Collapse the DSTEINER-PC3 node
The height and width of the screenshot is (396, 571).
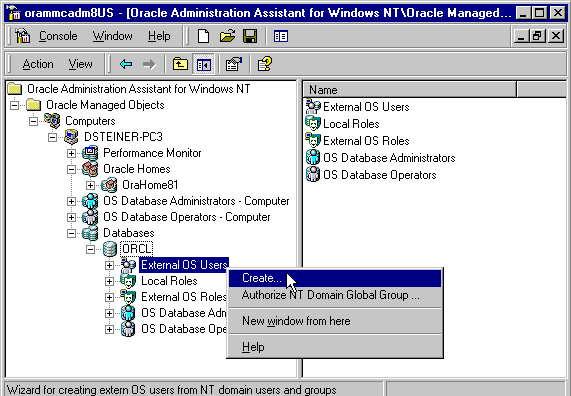(52, 137)
